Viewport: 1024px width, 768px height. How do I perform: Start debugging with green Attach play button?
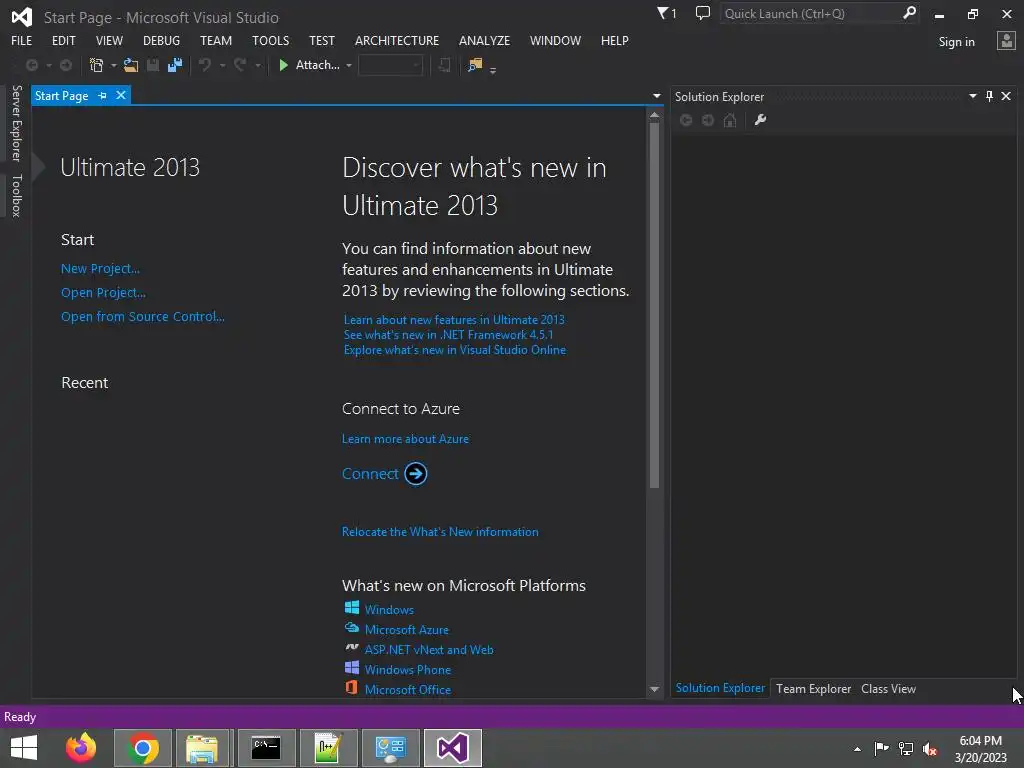[x=310, y=65]
